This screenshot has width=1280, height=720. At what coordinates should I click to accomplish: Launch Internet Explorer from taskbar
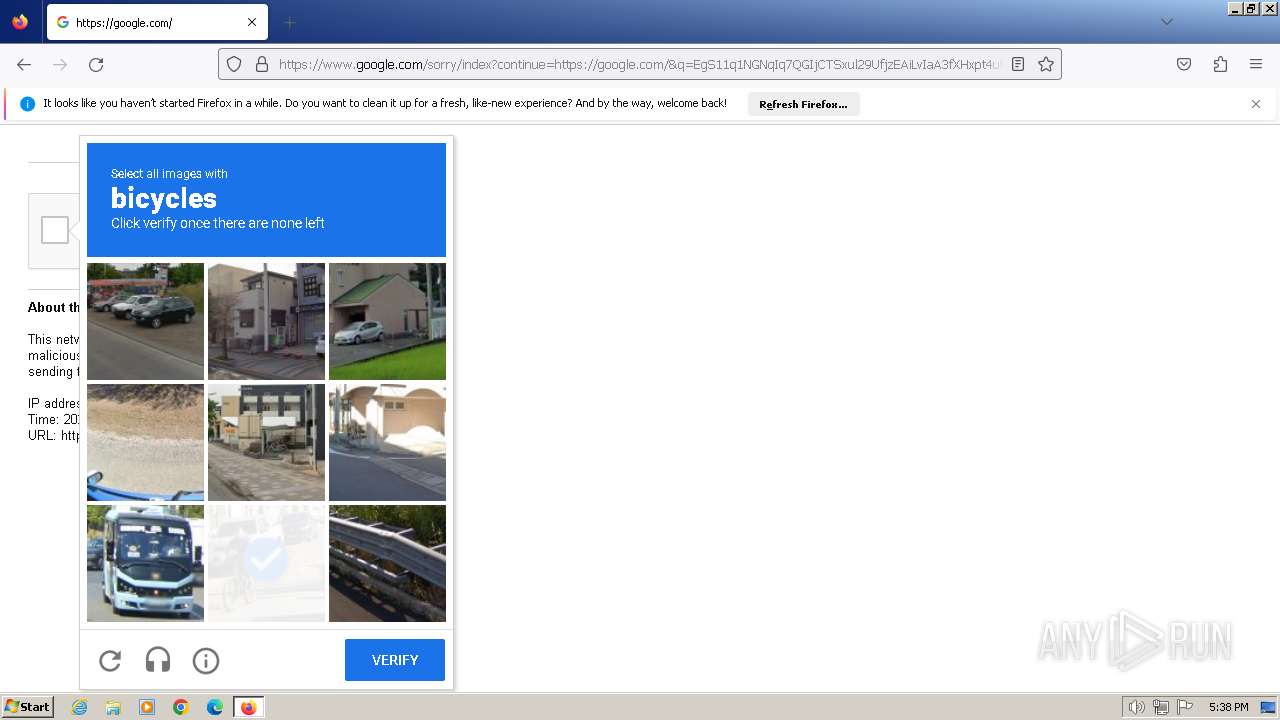pyautogui.click(x=80, y=707)
